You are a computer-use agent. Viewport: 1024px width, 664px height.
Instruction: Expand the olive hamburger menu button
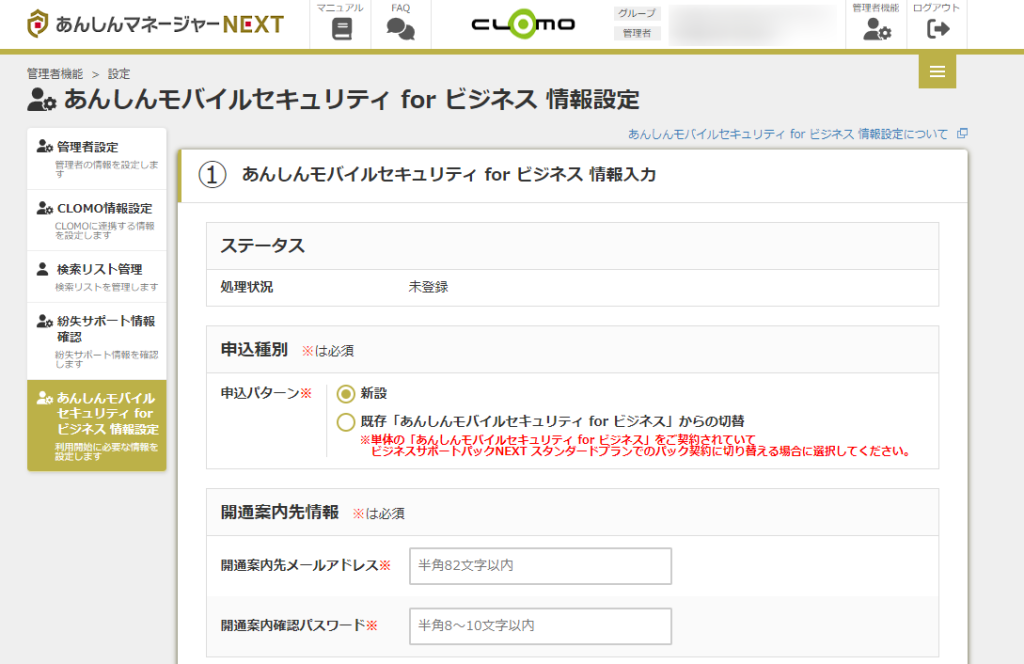click(x=937, y=71)
